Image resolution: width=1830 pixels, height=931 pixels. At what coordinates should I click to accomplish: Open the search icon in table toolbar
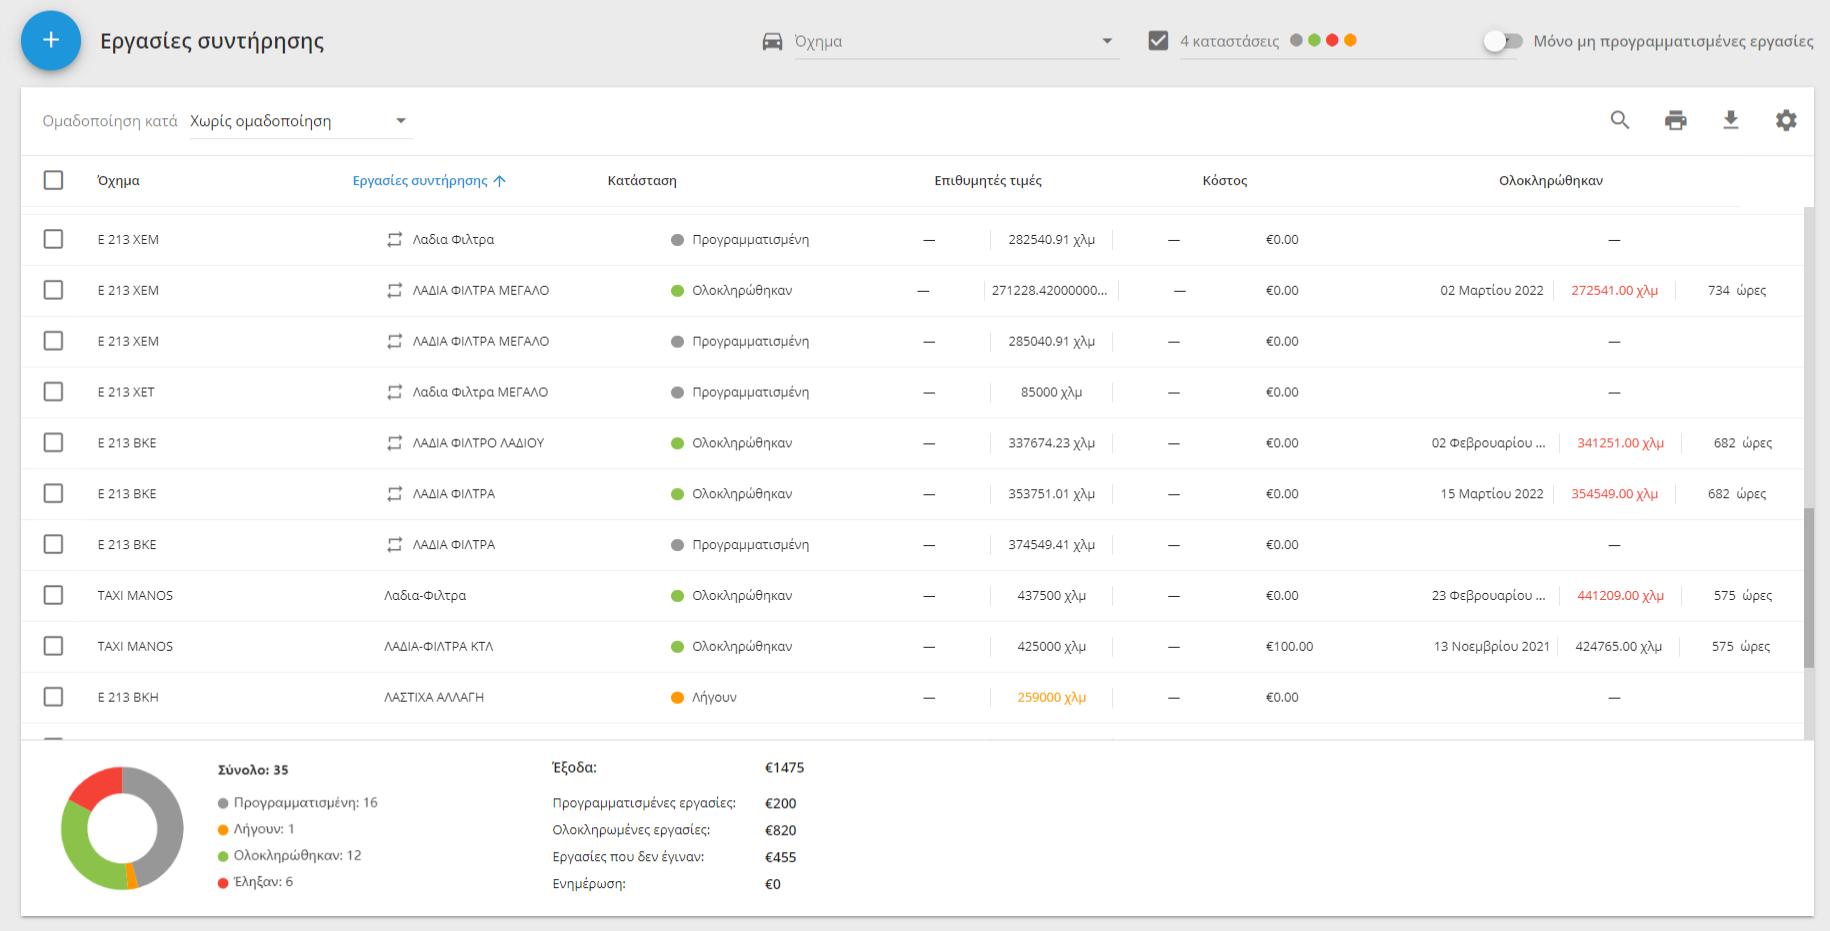point(1620,120)
